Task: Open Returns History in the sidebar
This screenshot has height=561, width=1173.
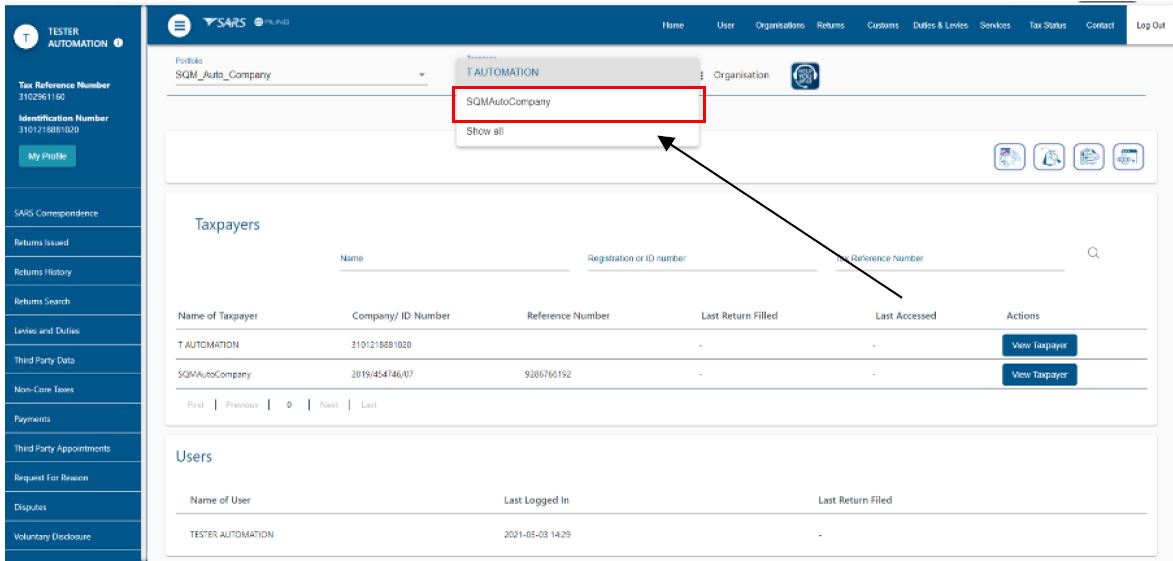Action: point(73,272)
